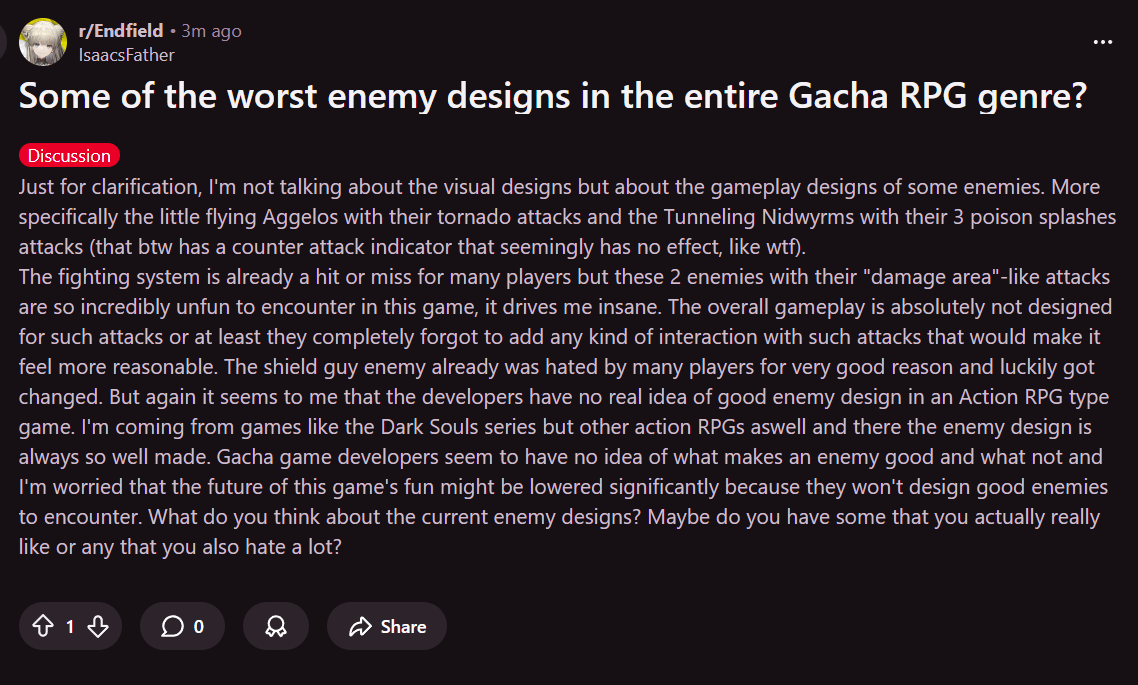
Task: Click the vote score number between arrows
Action: (70, 627)
